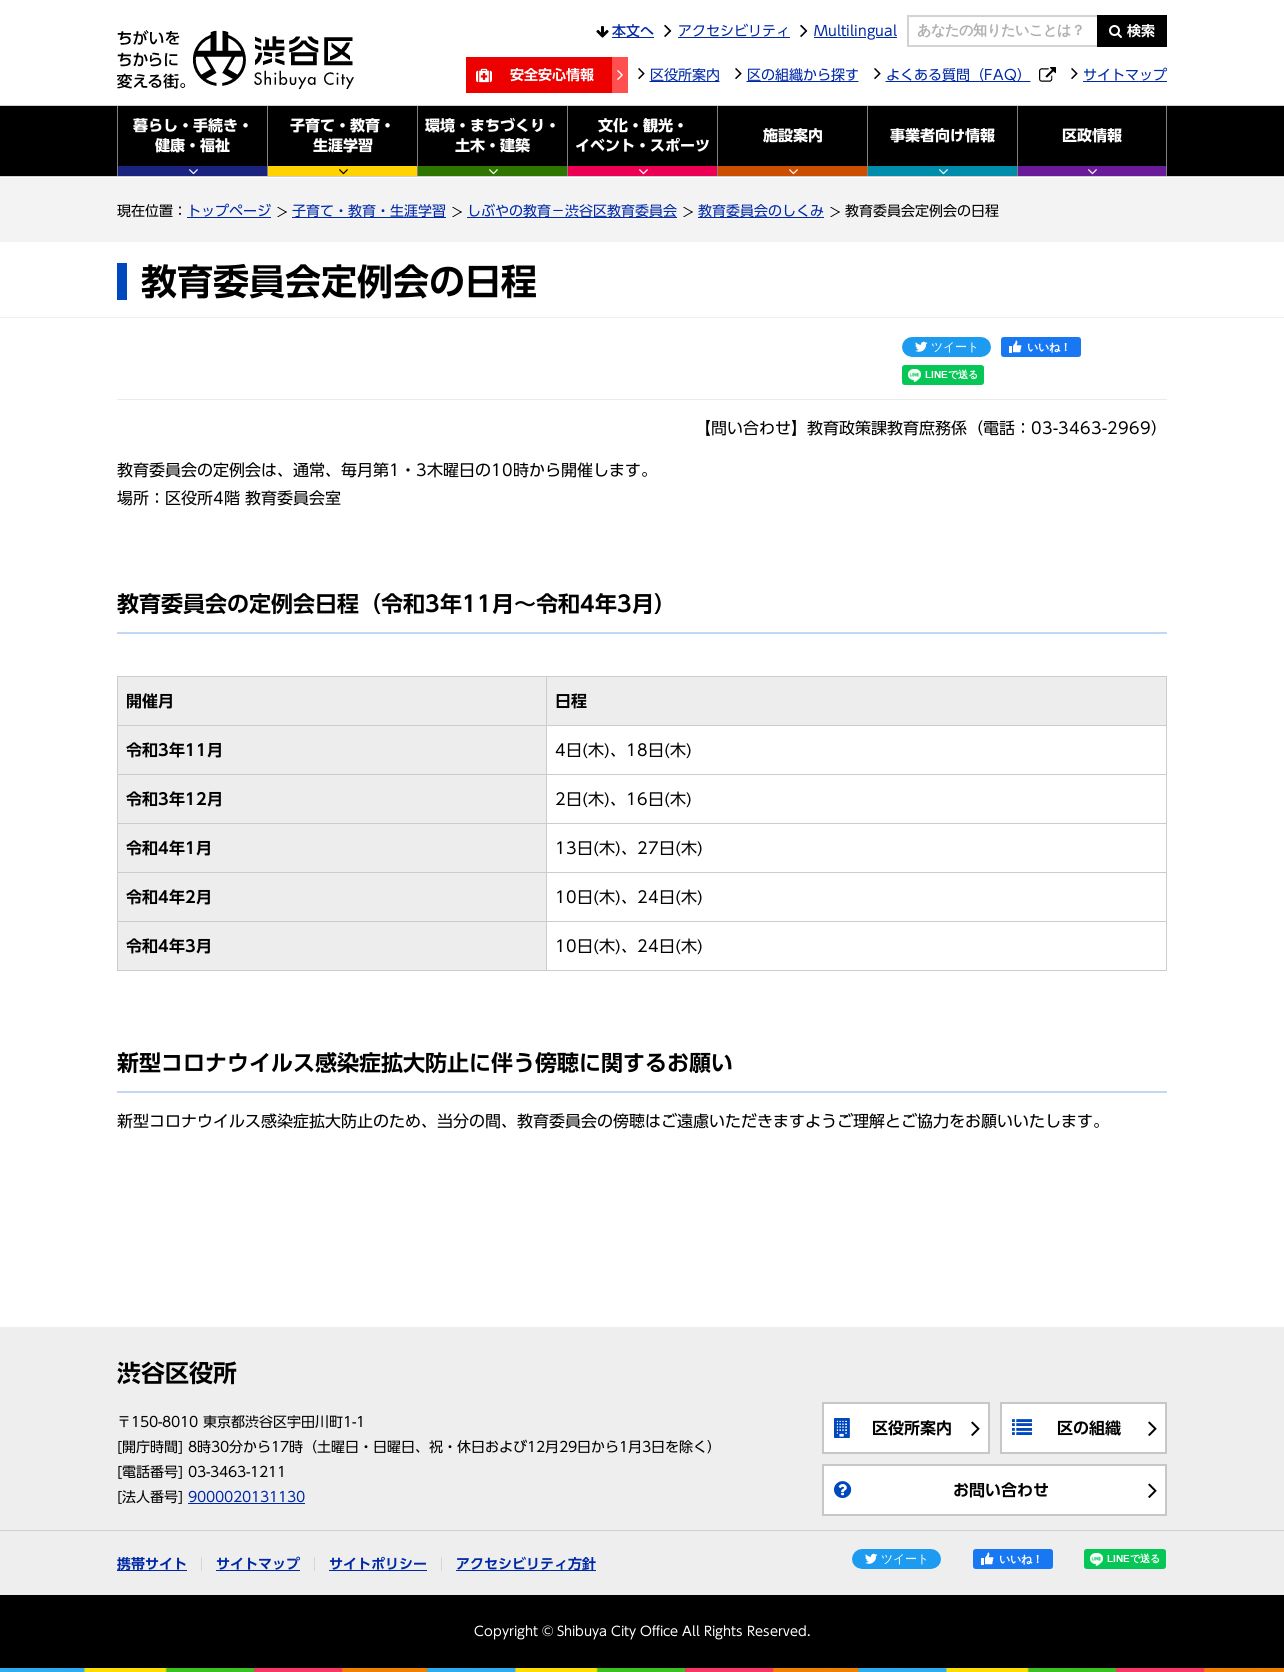Go to 教育委員会のしくみ breadcrumb
This screenshot has height=1672, width=1284.
761,211
